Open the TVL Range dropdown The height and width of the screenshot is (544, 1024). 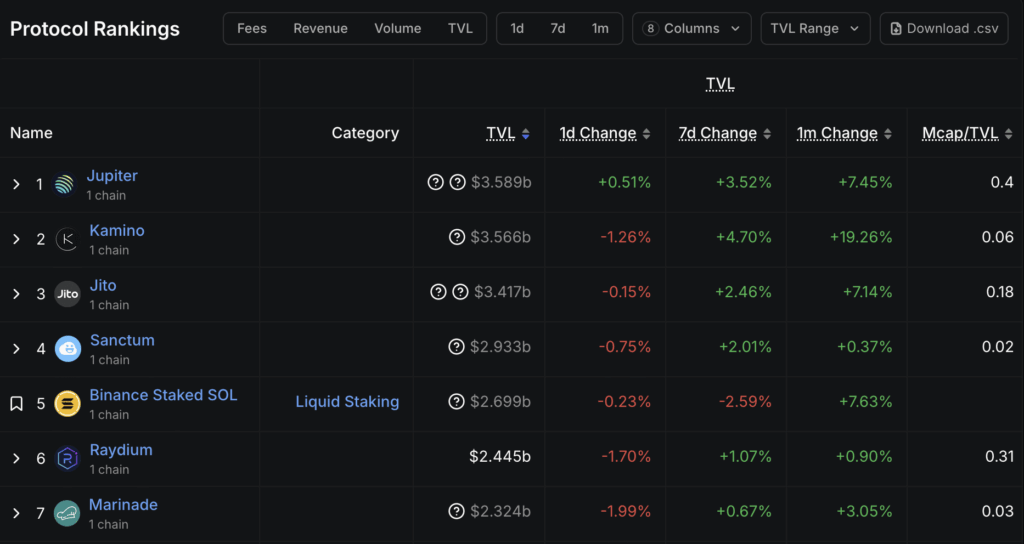click(814, 28)
